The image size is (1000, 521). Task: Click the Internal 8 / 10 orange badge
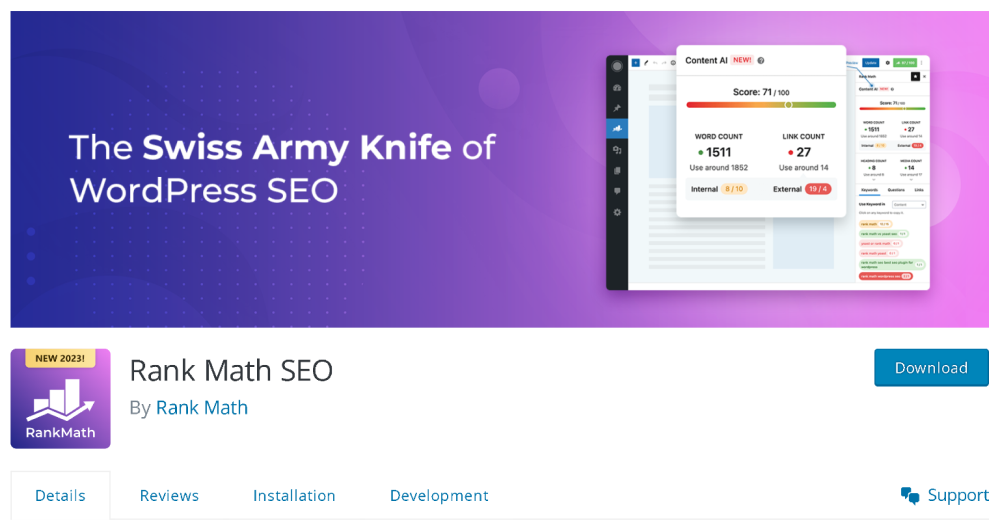[x=734, y=189]
